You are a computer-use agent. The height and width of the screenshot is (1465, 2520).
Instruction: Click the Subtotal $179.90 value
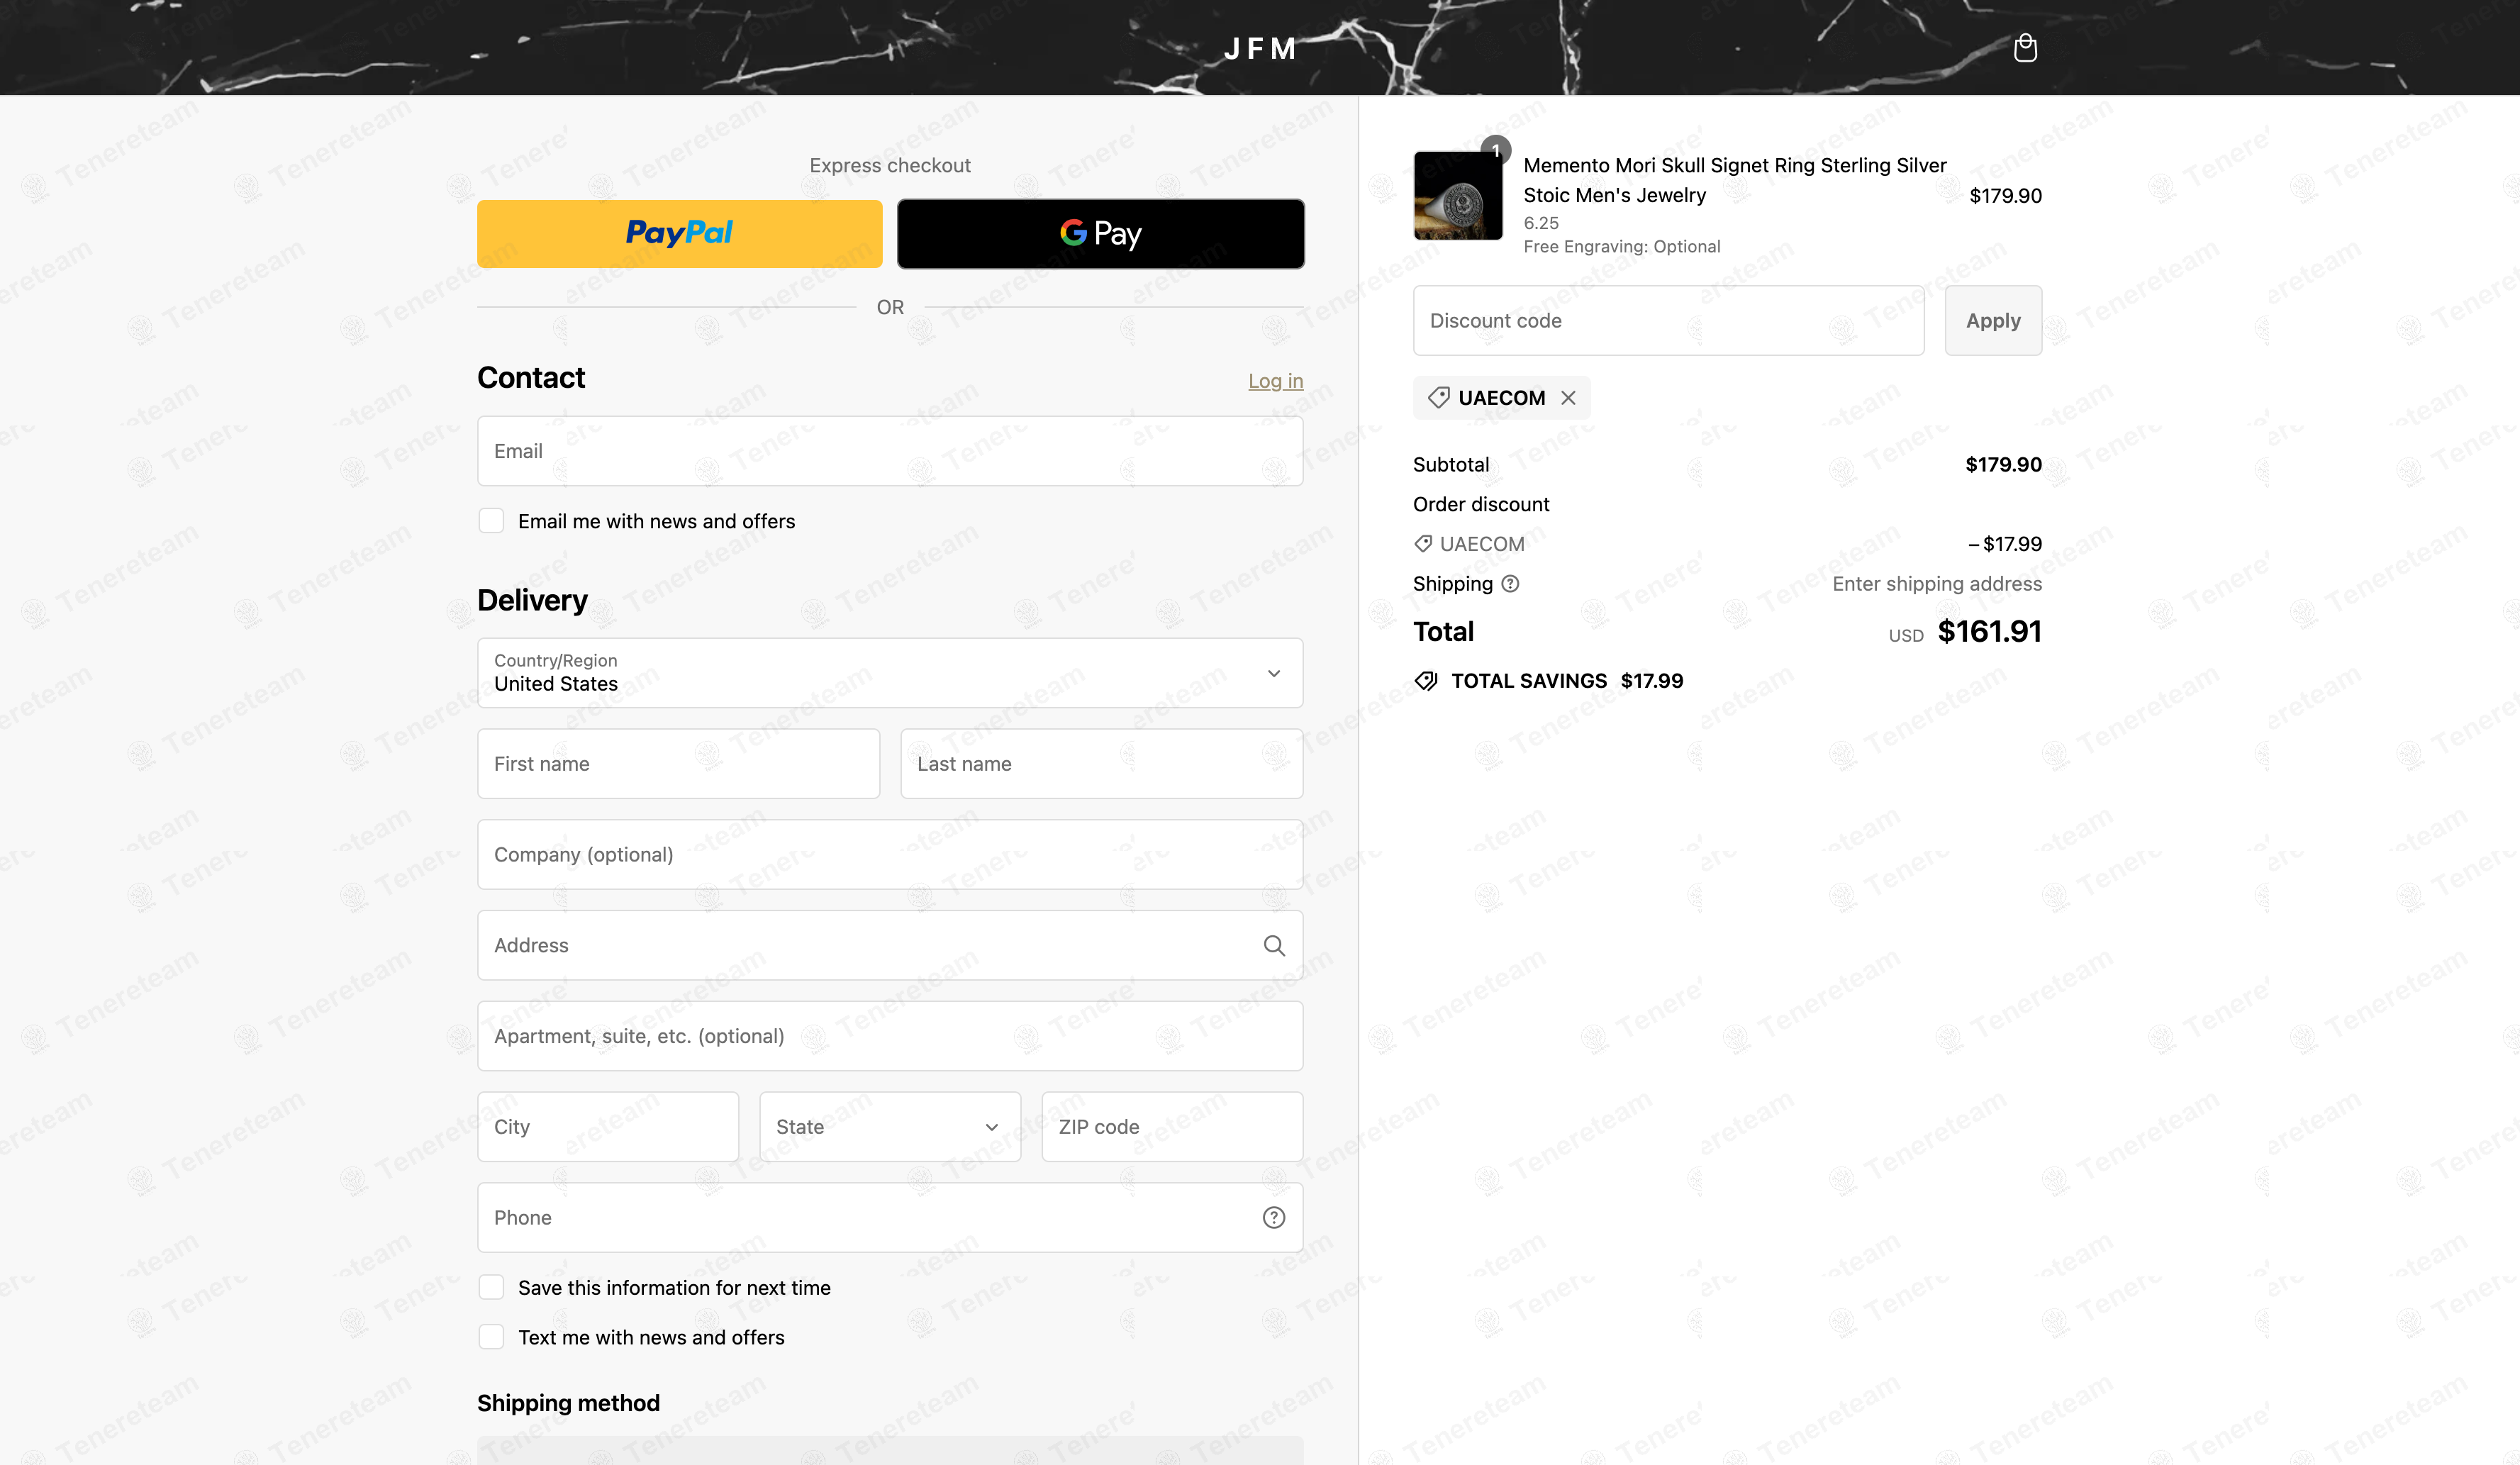(2003, 464)
